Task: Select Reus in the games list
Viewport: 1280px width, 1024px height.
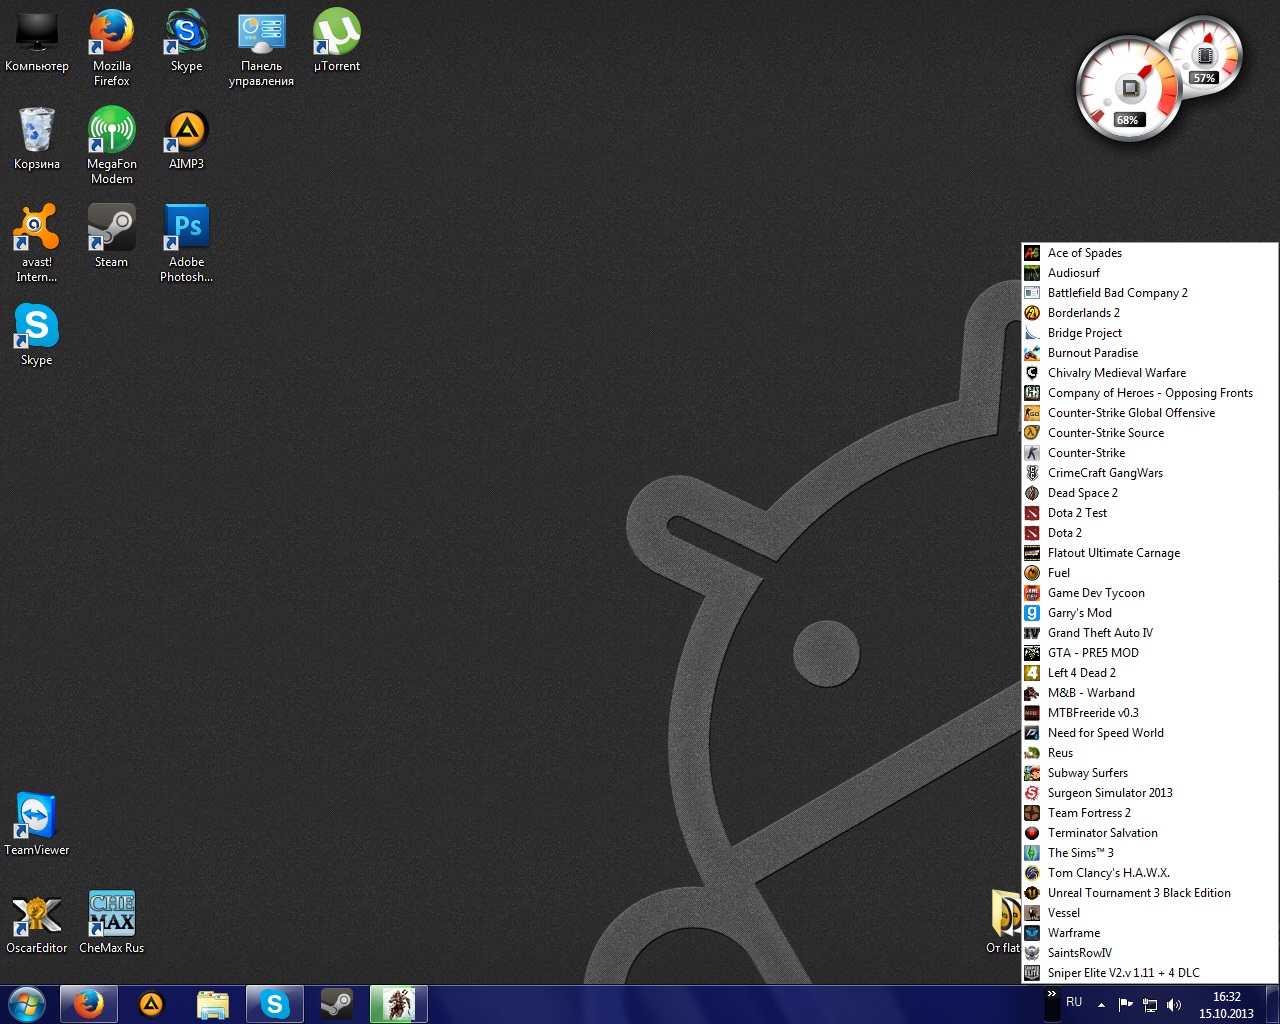Action: click(x=1150, y=753)
